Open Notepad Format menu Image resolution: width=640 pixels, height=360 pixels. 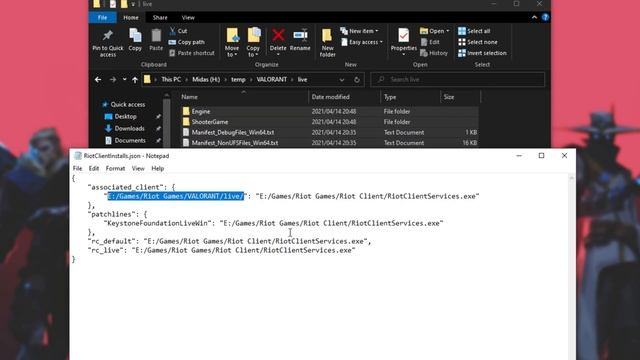point(116,169)
